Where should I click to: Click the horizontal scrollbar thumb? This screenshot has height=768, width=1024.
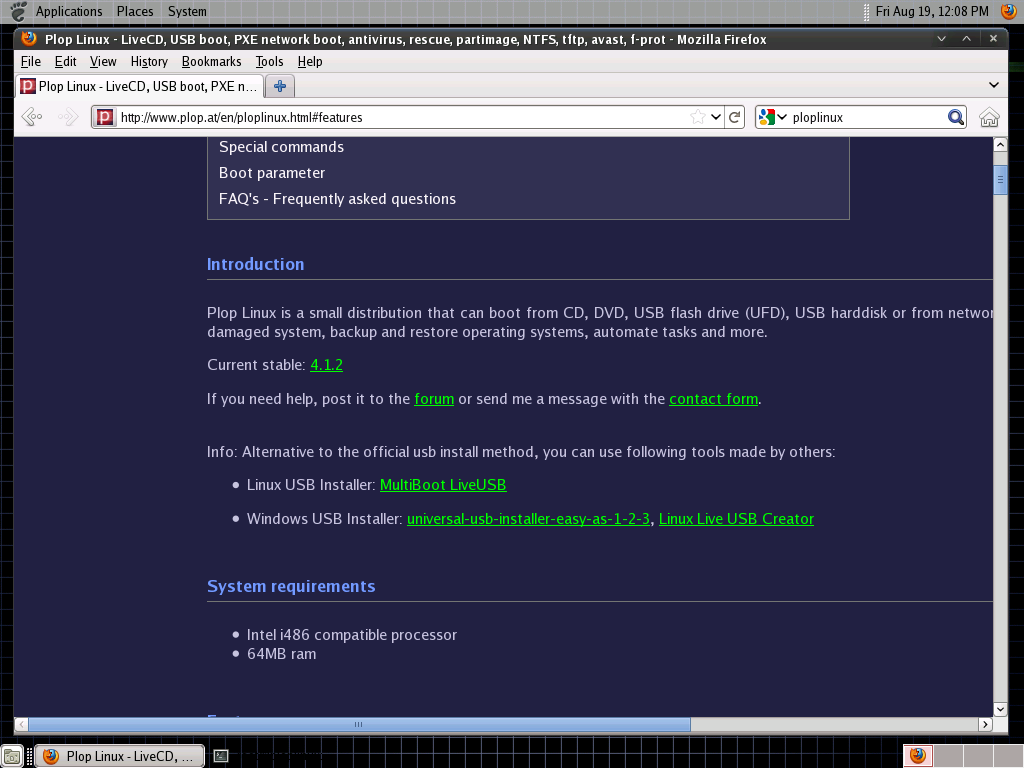[x=359, y=724]
